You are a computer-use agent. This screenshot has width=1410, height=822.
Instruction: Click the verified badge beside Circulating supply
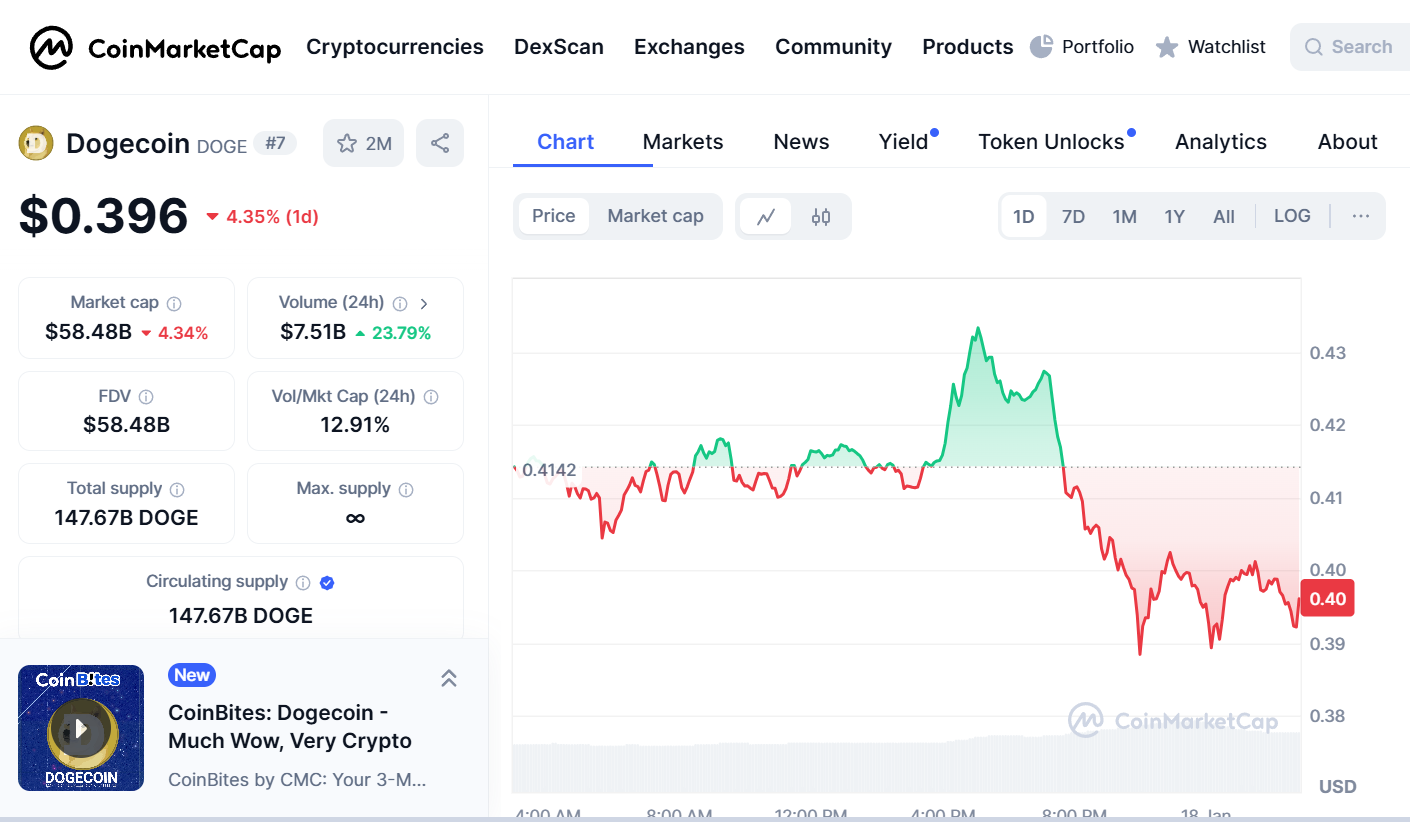click(326, 582)
